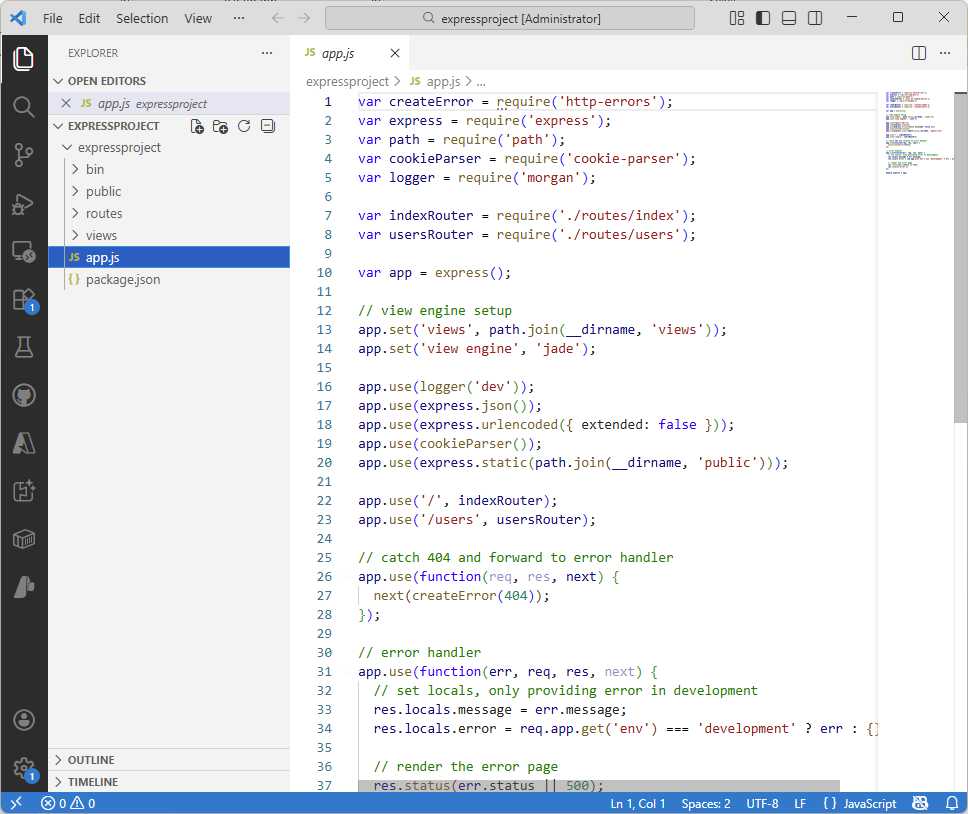Open the Azure view in activity bar
Viewport: 968px width, 814px height.
(23, 443)
